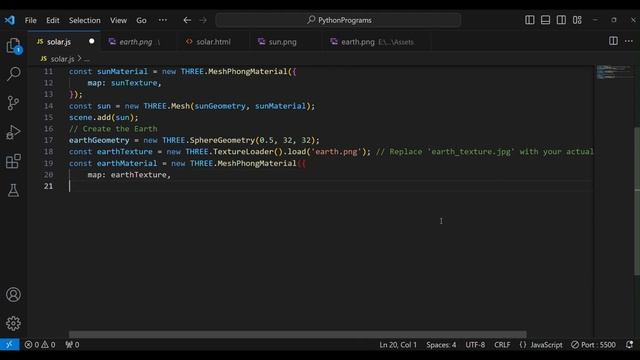
Task: Click line number 11 in the gutter
Action: pyautogui.click(x=49, y=71)
